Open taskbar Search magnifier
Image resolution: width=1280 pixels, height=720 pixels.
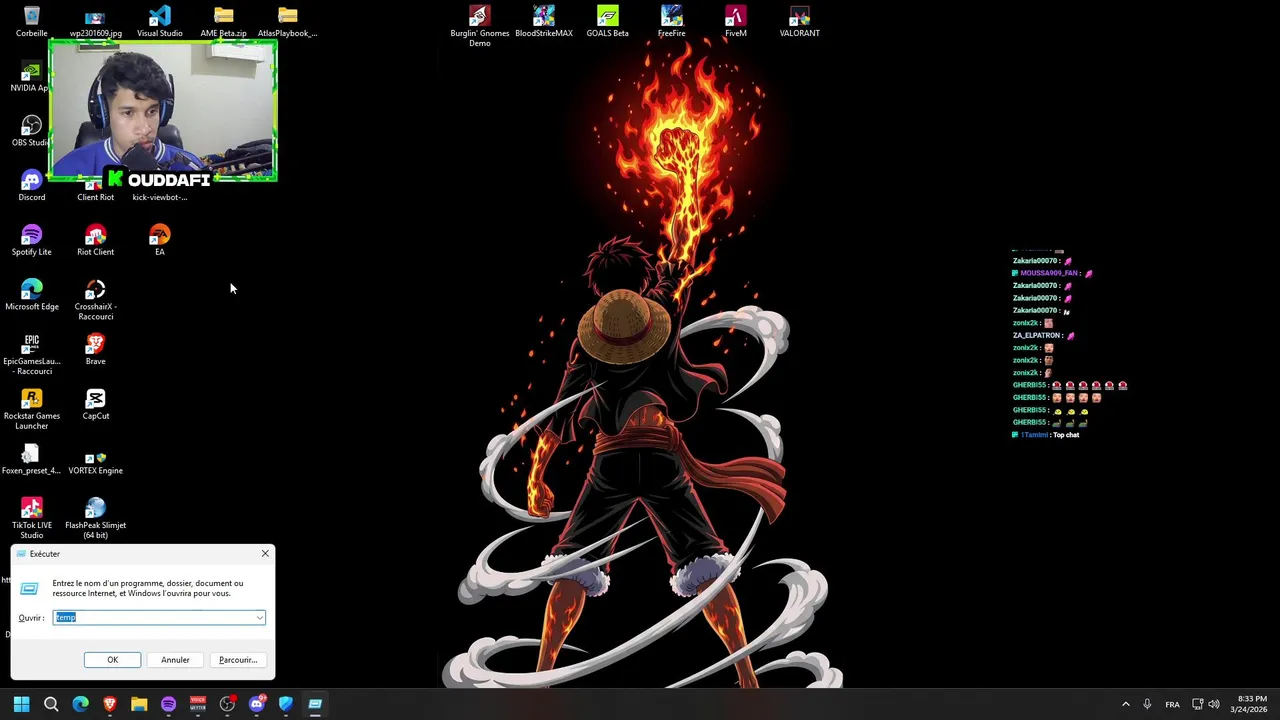[51, 704]
